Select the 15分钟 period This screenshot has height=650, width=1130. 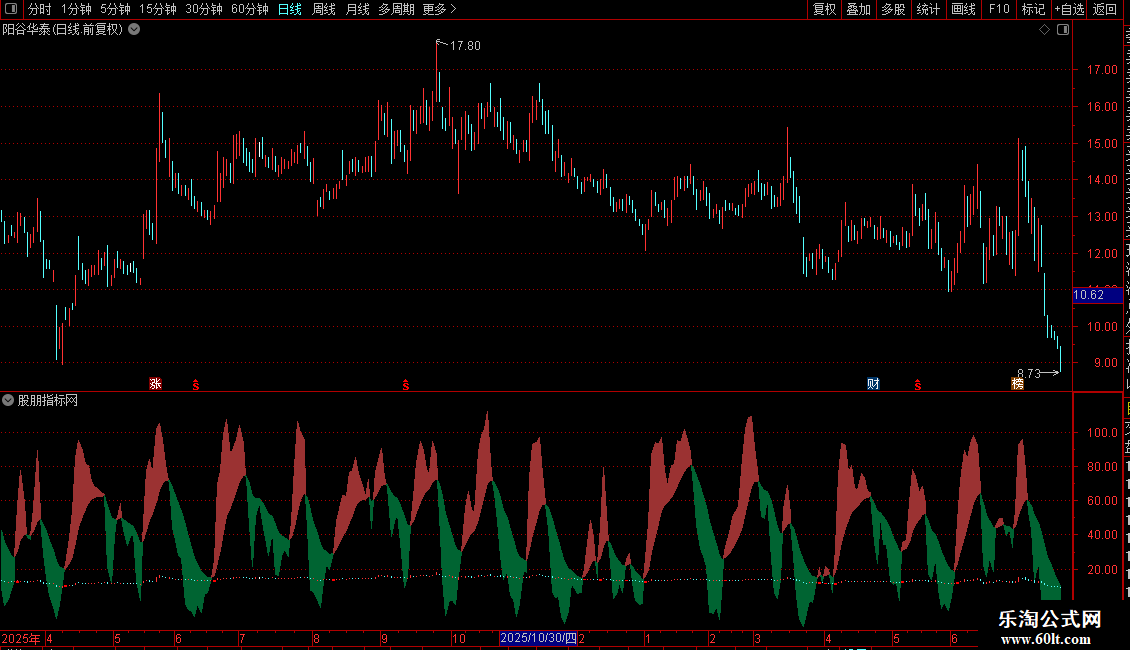point(158,9)
